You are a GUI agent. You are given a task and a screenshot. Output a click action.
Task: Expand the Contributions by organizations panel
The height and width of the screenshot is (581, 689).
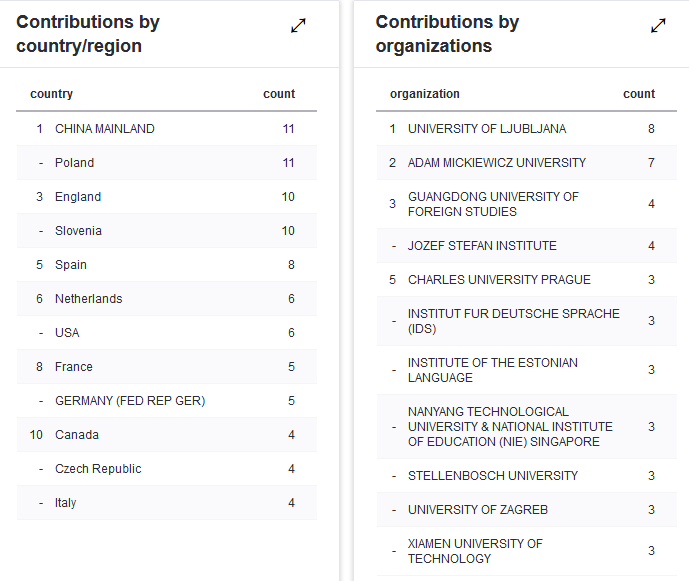coord(658,26)
